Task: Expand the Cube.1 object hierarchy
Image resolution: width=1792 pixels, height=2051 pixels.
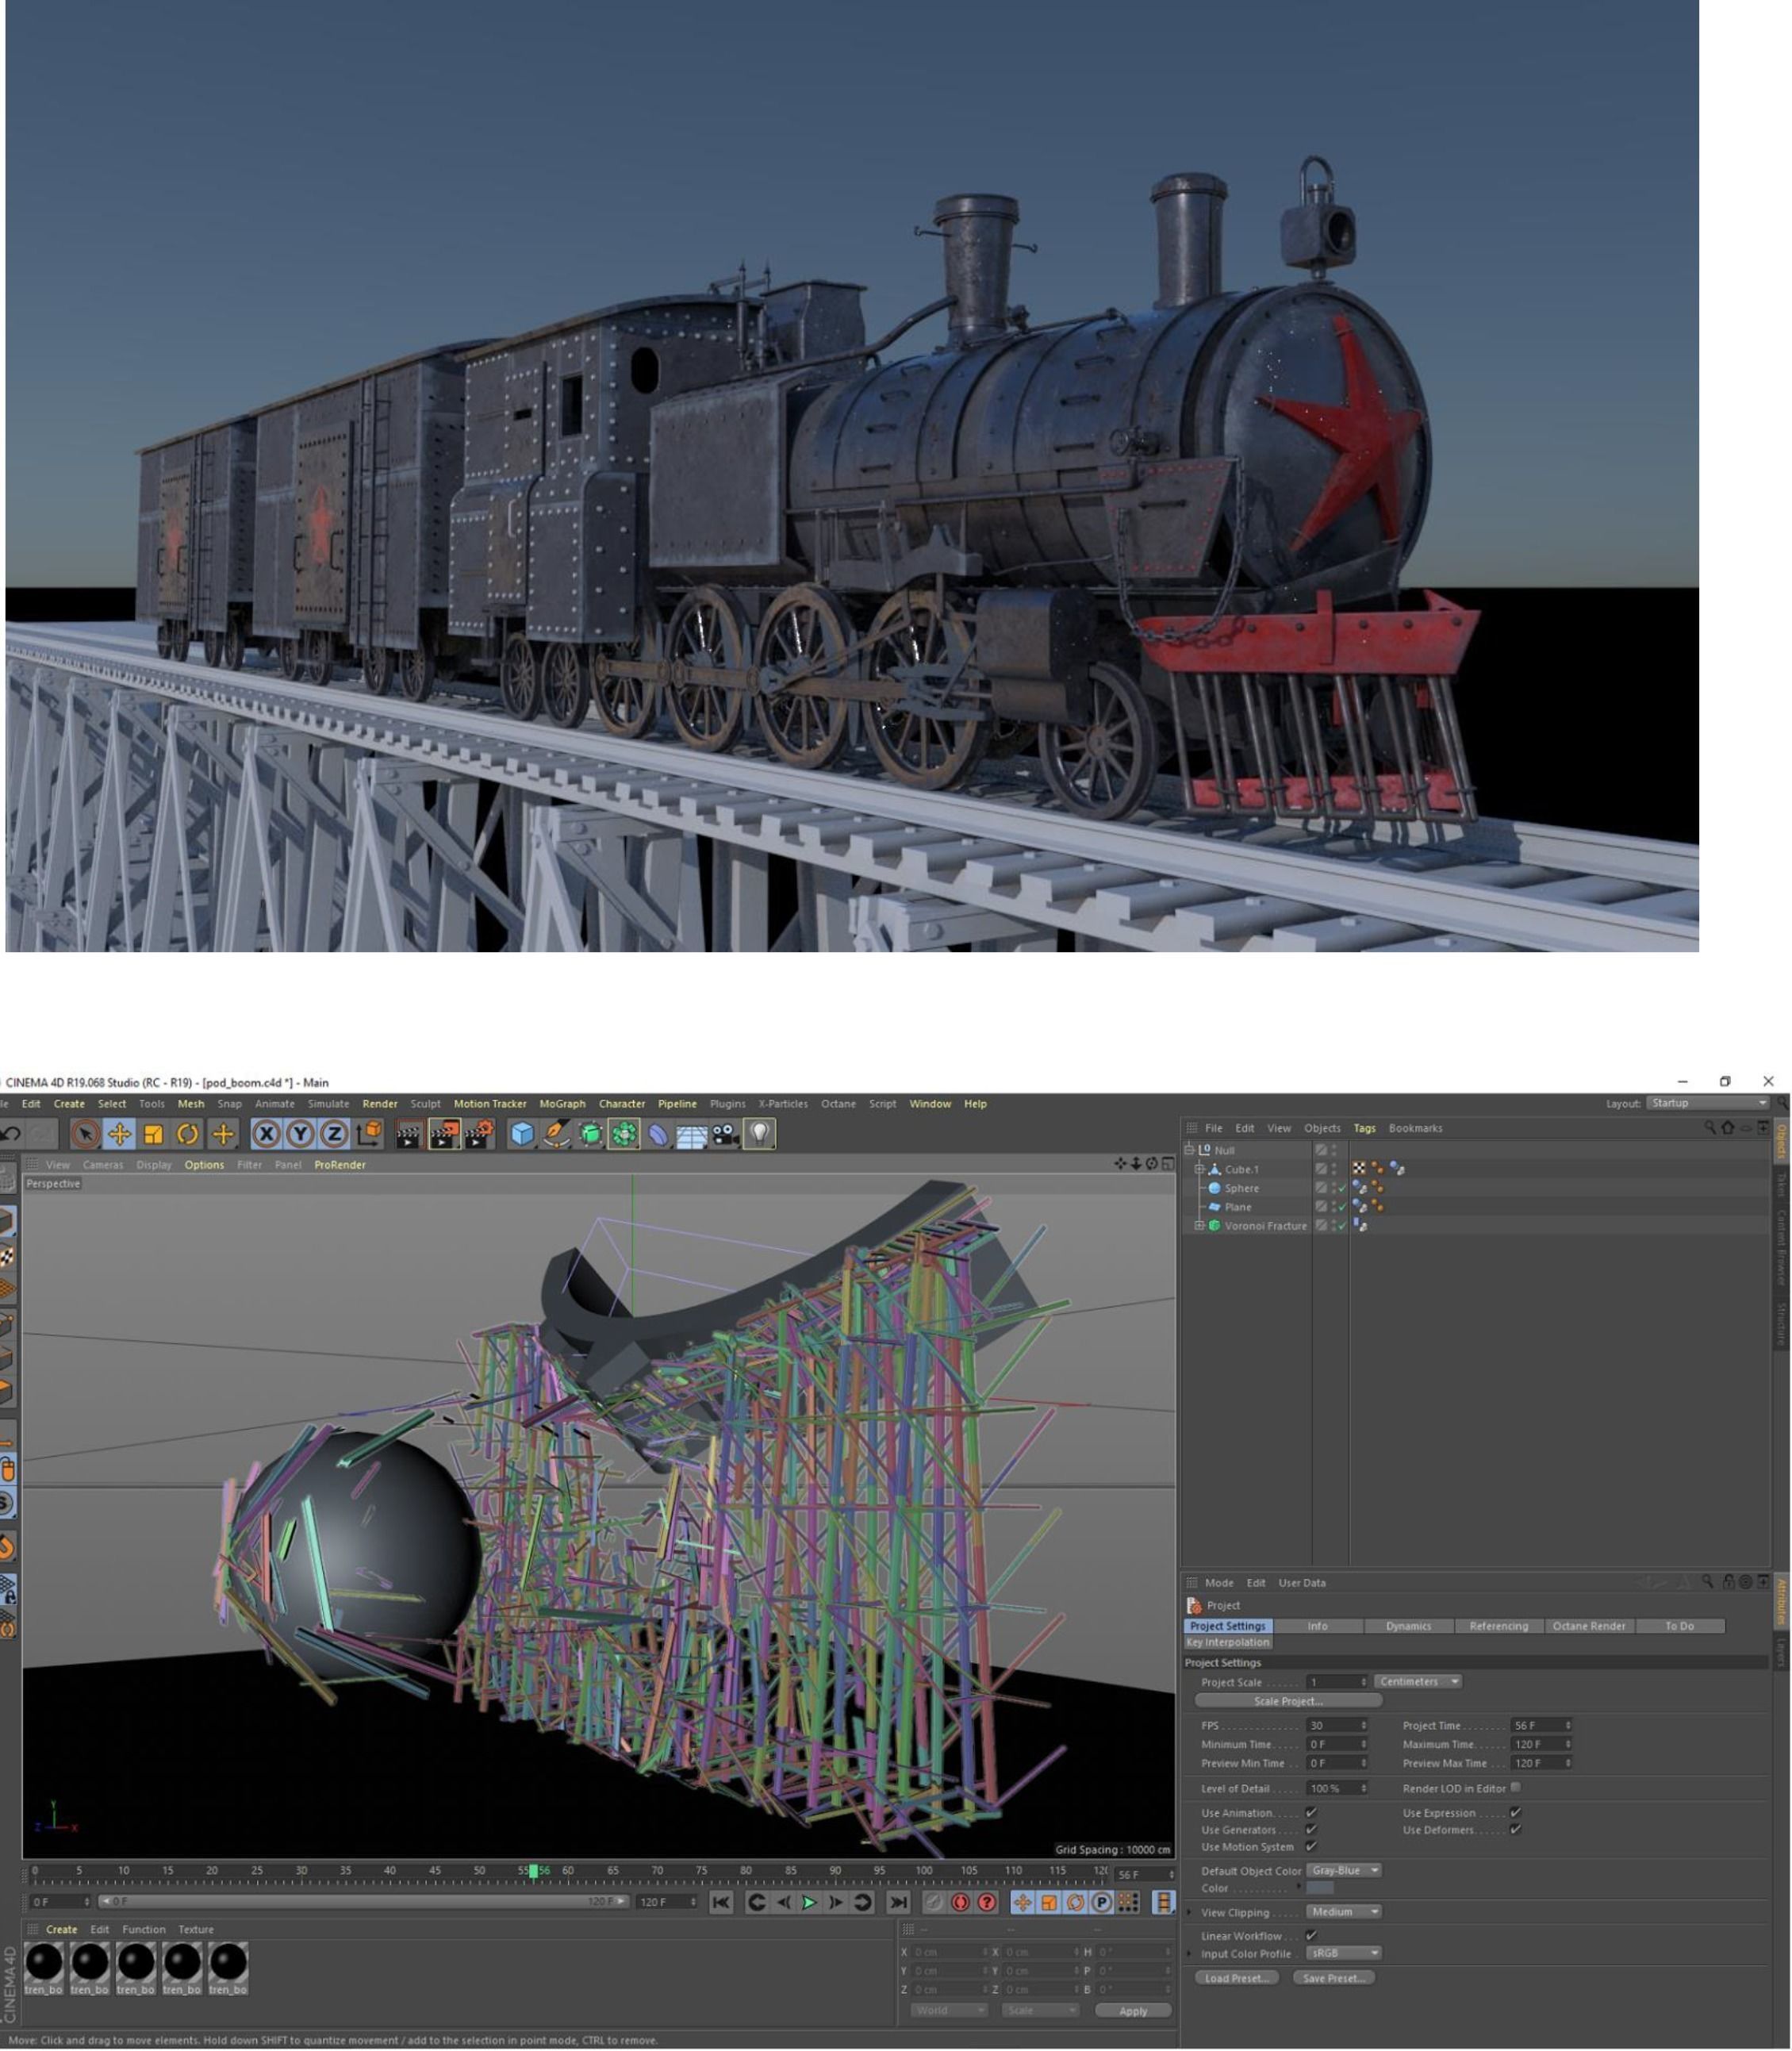Action: pos(1200,1169)
